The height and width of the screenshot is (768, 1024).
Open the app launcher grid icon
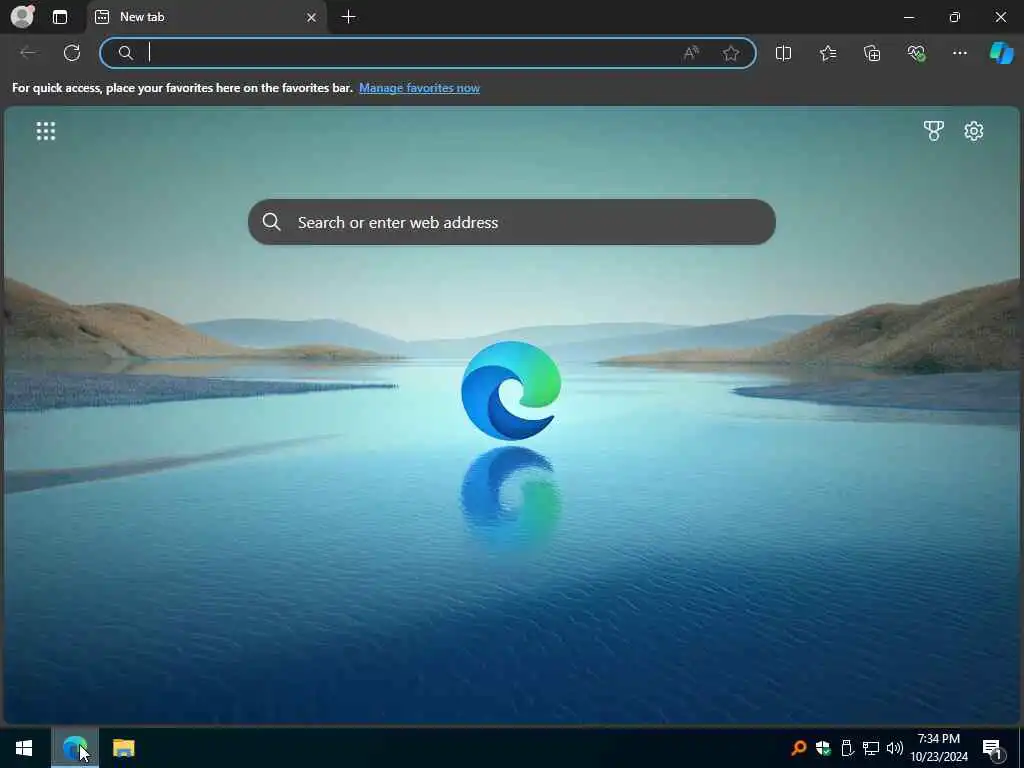46,131
